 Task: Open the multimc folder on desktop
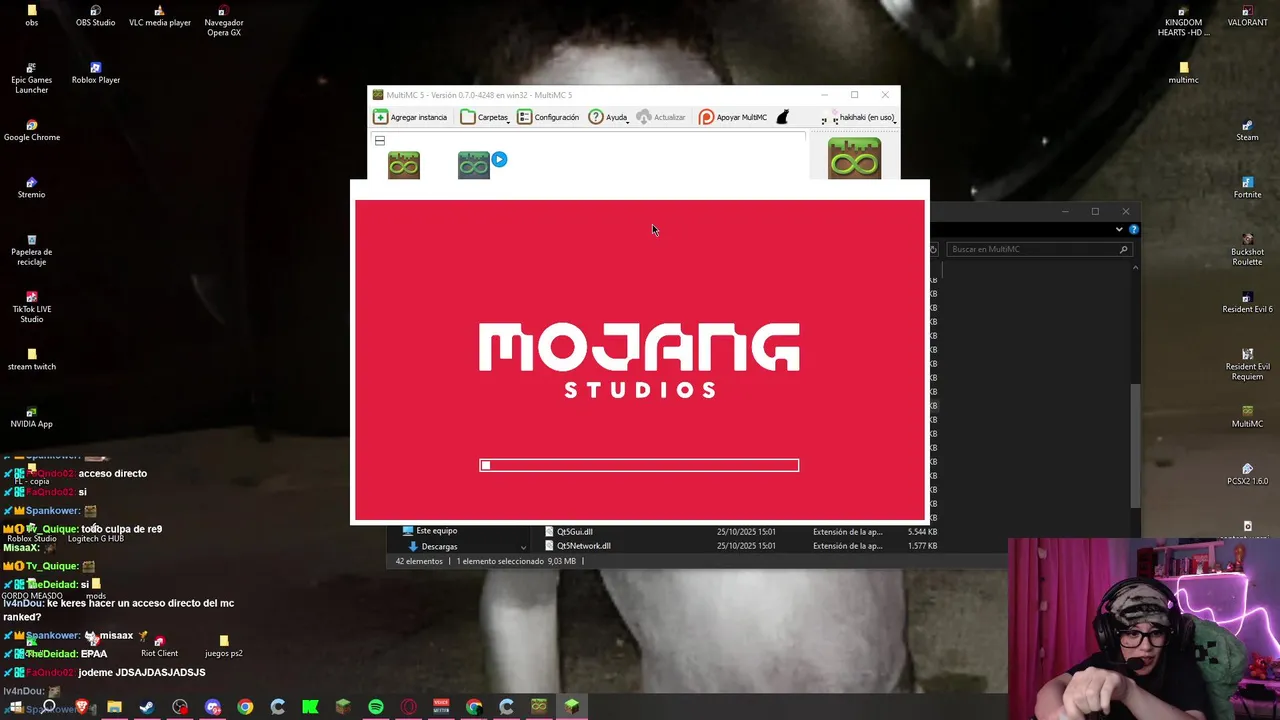(x=1184, y=73)
